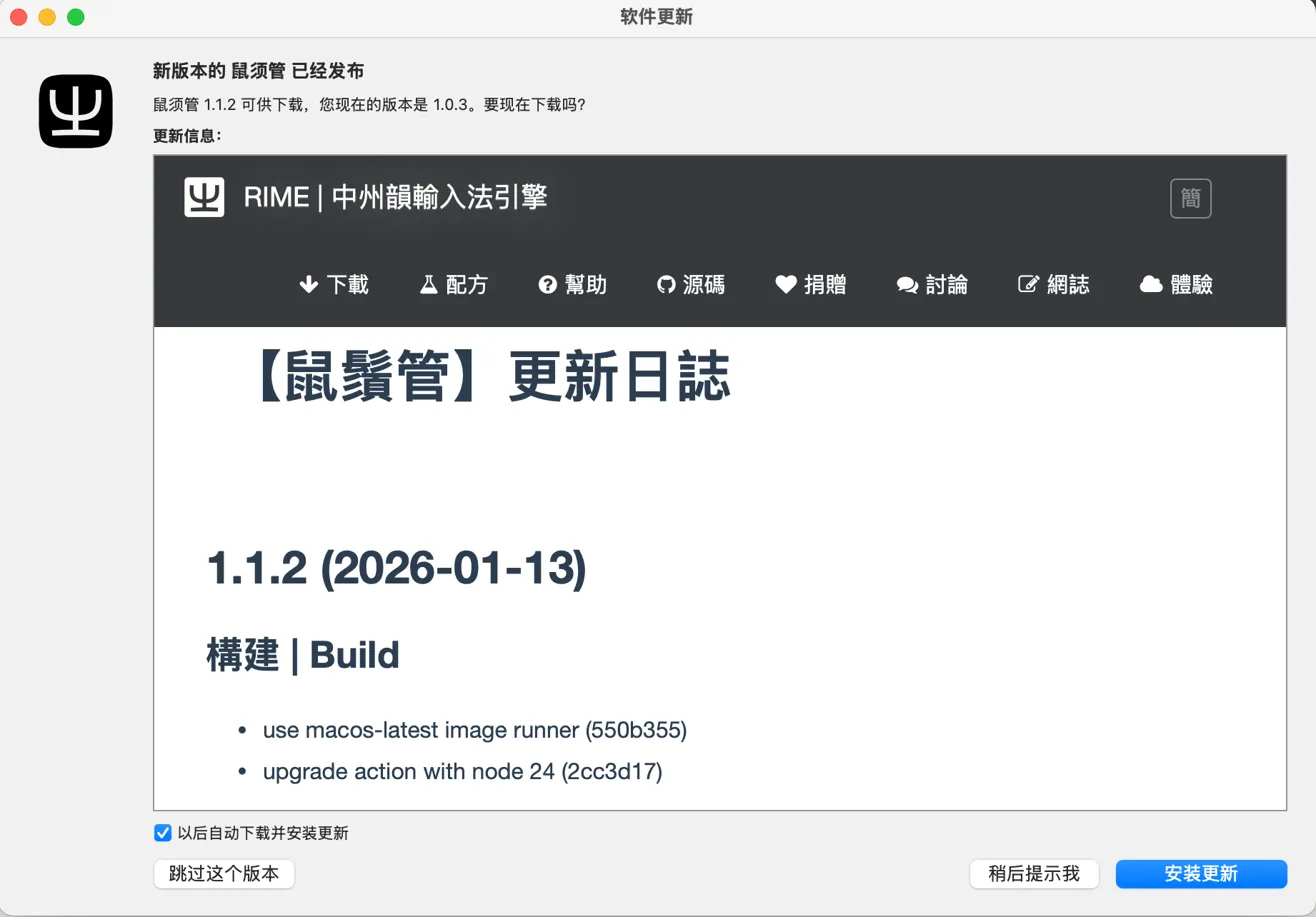Close the 软件更新 window with red button
1316x917 pixels.
(x=18, y=17)
